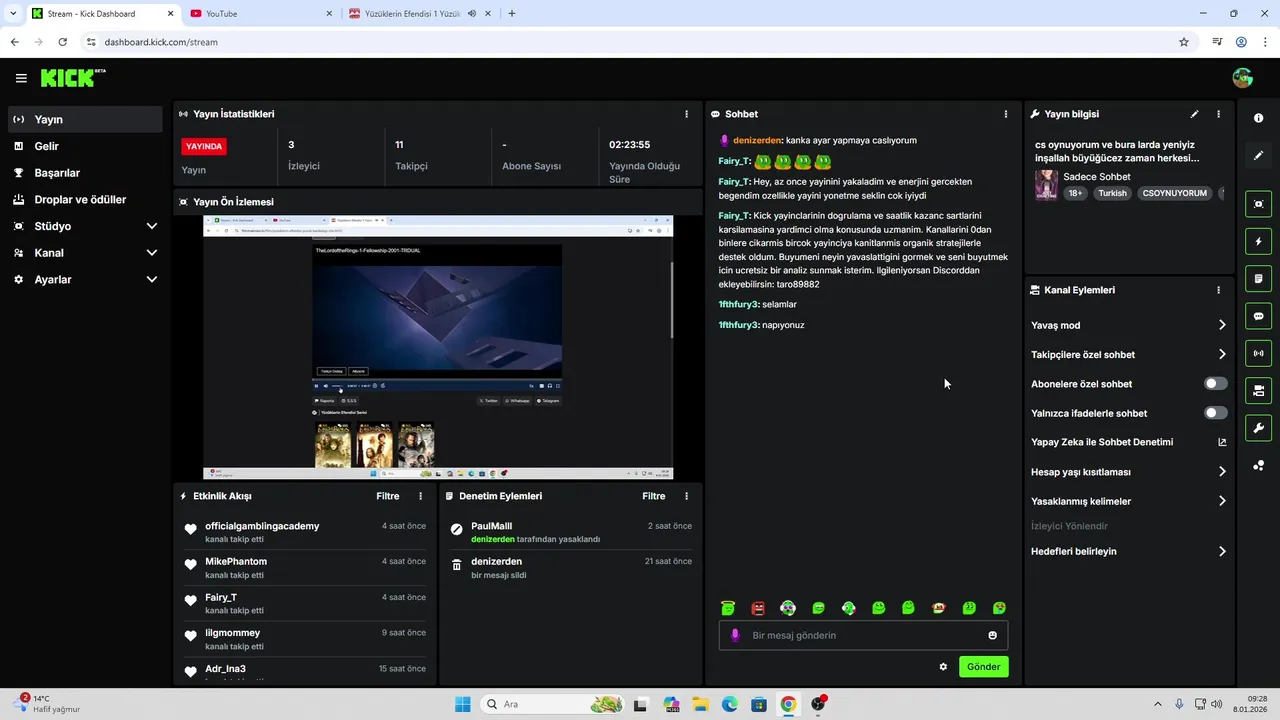The height and width of the screenshot is (720, 1280).
Task: Open Yavaş mod options arrow
Action: coord(1222,325)
